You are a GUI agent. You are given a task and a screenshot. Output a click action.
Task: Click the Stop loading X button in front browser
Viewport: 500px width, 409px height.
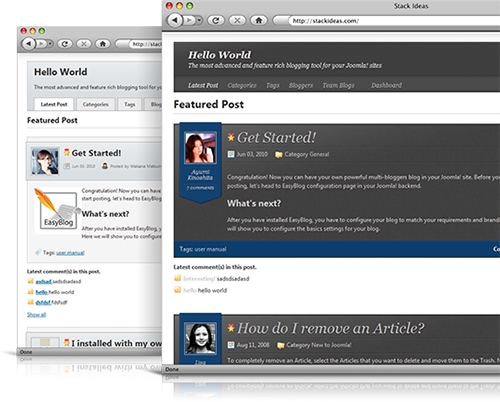tap(237, 21)
